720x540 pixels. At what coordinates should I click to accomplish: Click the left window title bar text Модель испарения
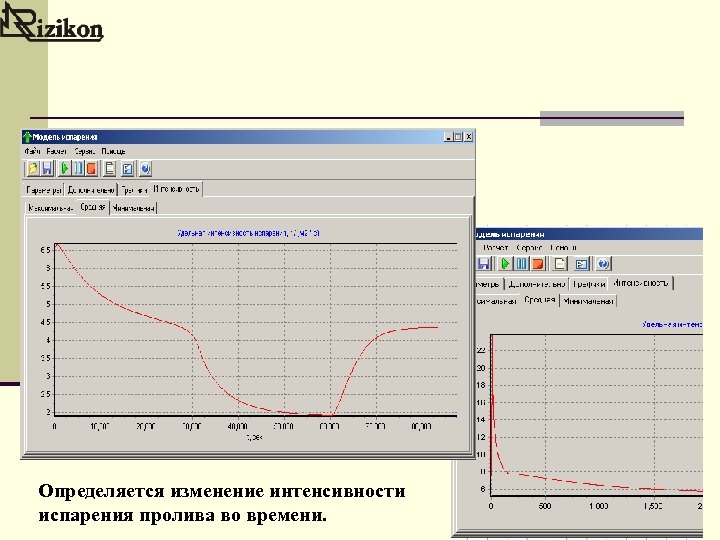click(x=65, y=137)
